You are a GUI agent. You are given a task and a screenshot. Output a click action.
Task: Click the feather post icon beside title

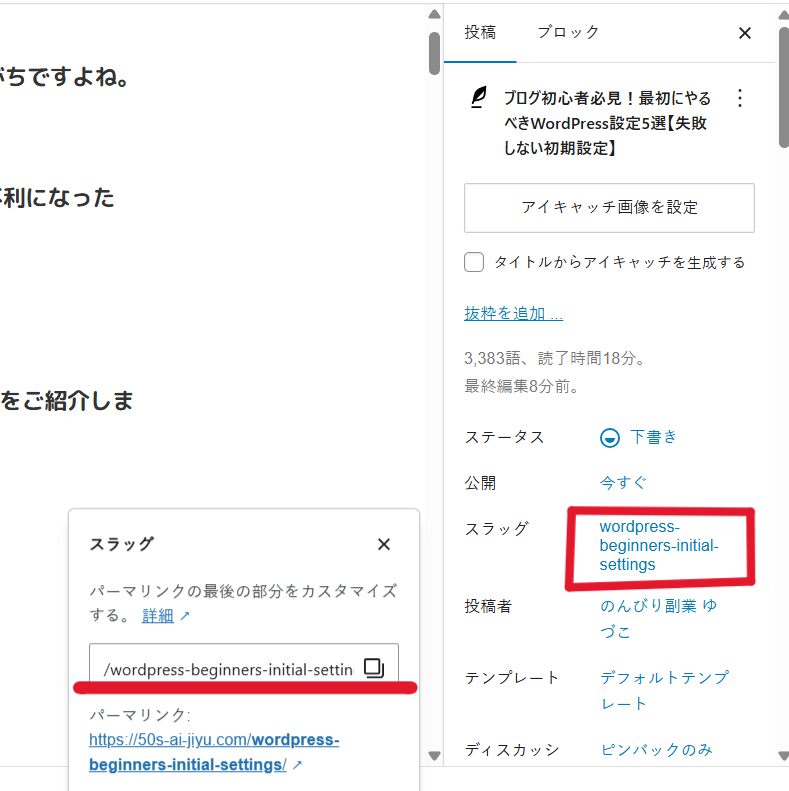tap(479, 97)
